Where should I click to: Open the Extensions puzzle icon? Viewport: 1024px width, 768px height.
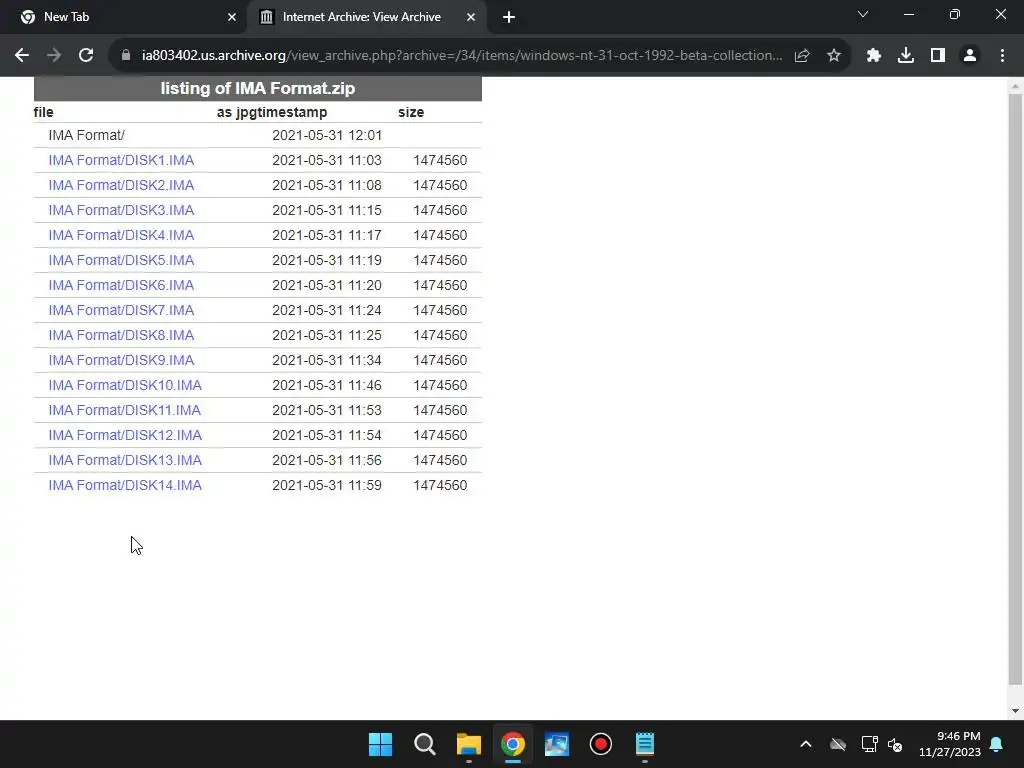click(x=874, y=56)
